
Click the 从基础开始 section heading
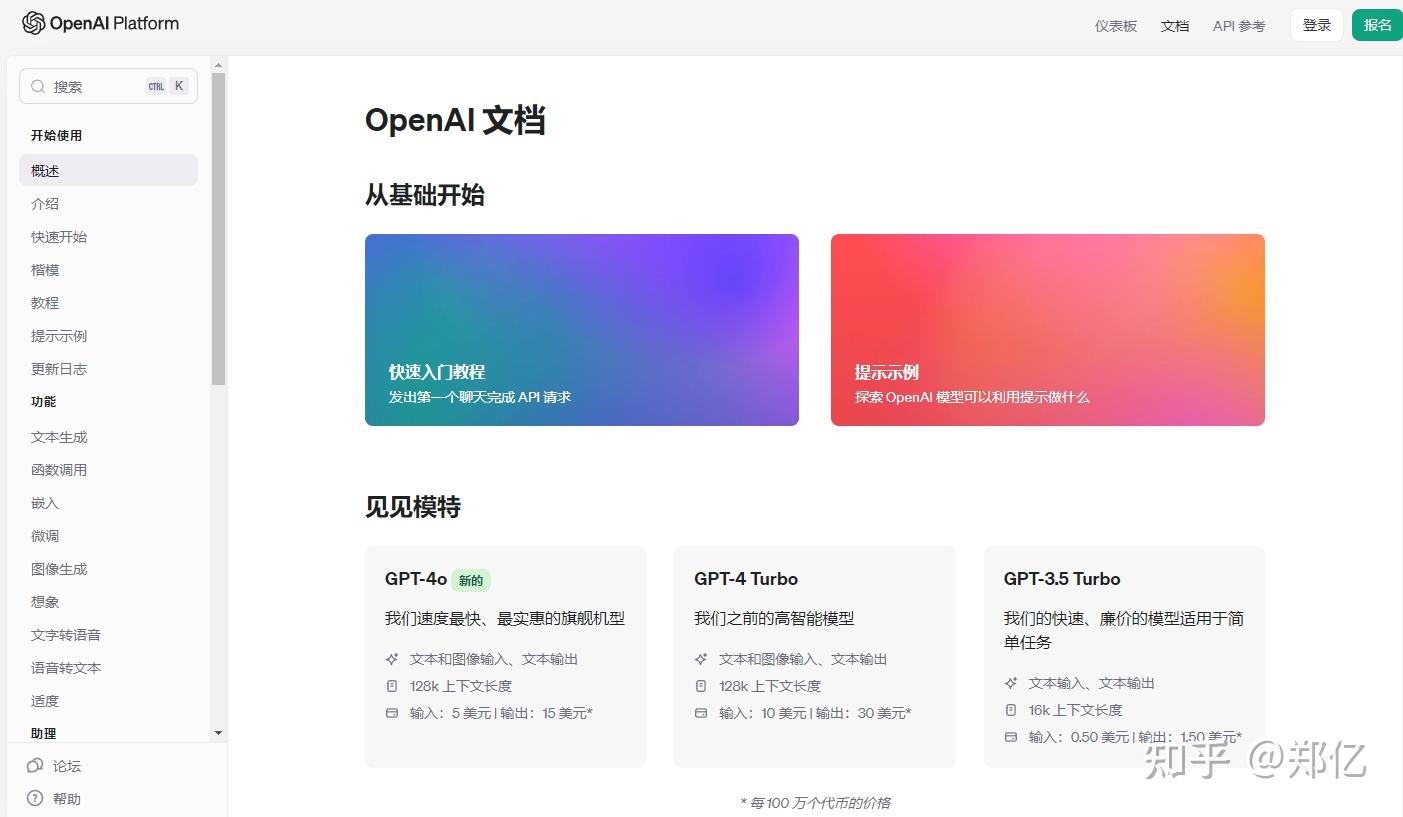point(425,195)
